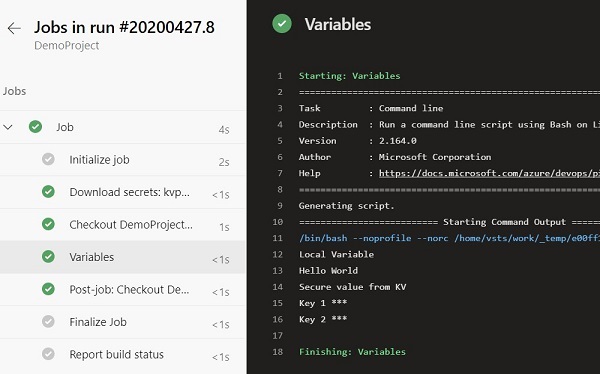Click the gray status icon for Report build status
Image resolution: width=600 pixels, height=374 pixels.
pos(48,354)
